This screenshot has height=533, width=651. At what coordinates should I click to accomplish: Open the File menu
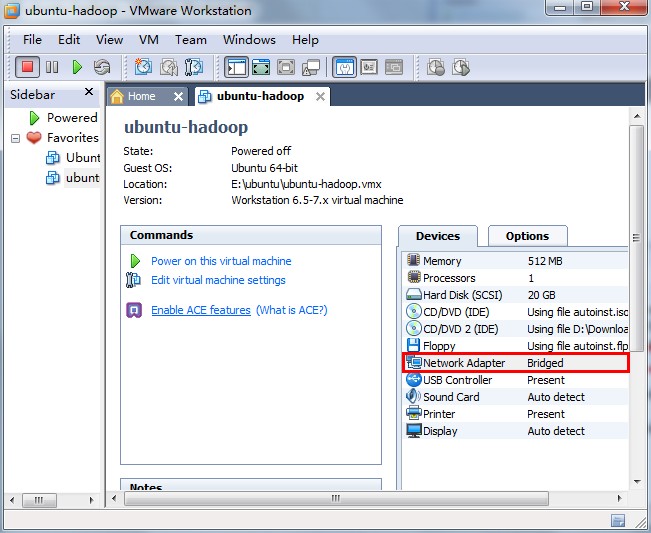pyautogui.click(x=32, y=40)
